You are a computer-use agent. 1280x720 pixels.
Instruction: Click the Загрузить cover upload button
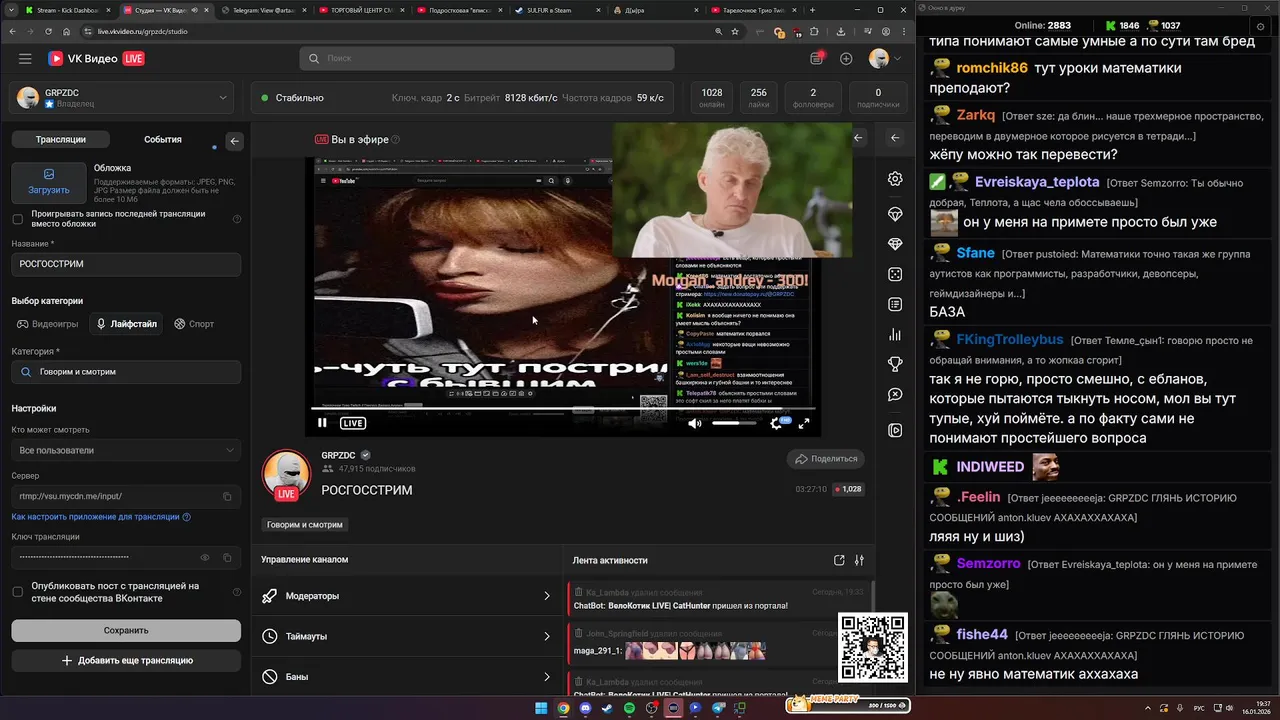[49, 182]
